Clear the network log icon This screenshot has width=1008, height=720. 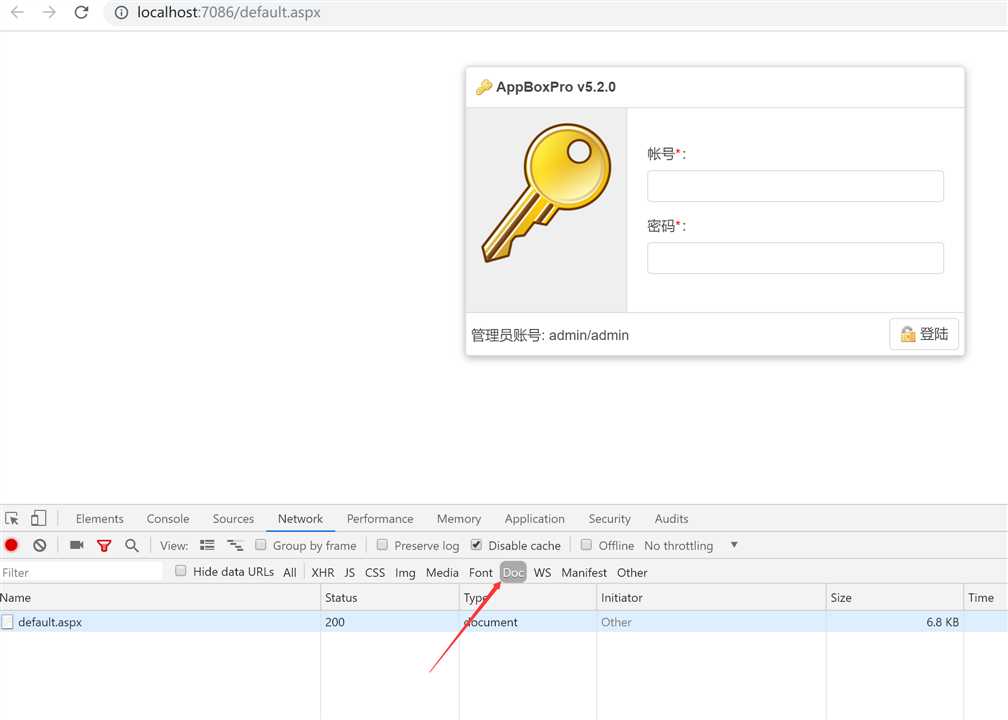point(40,545)
